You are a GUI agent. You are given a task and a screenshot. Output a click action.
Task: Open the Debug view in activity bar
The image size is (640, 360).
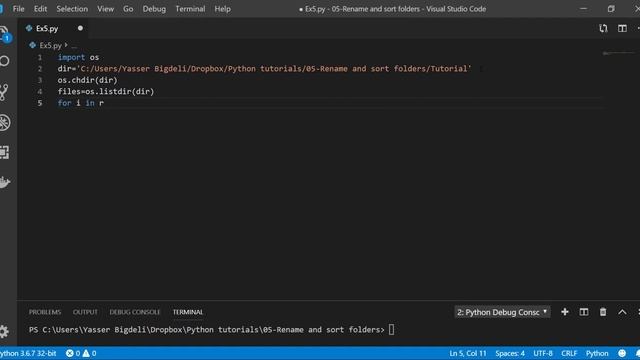(x=4, y=122)
